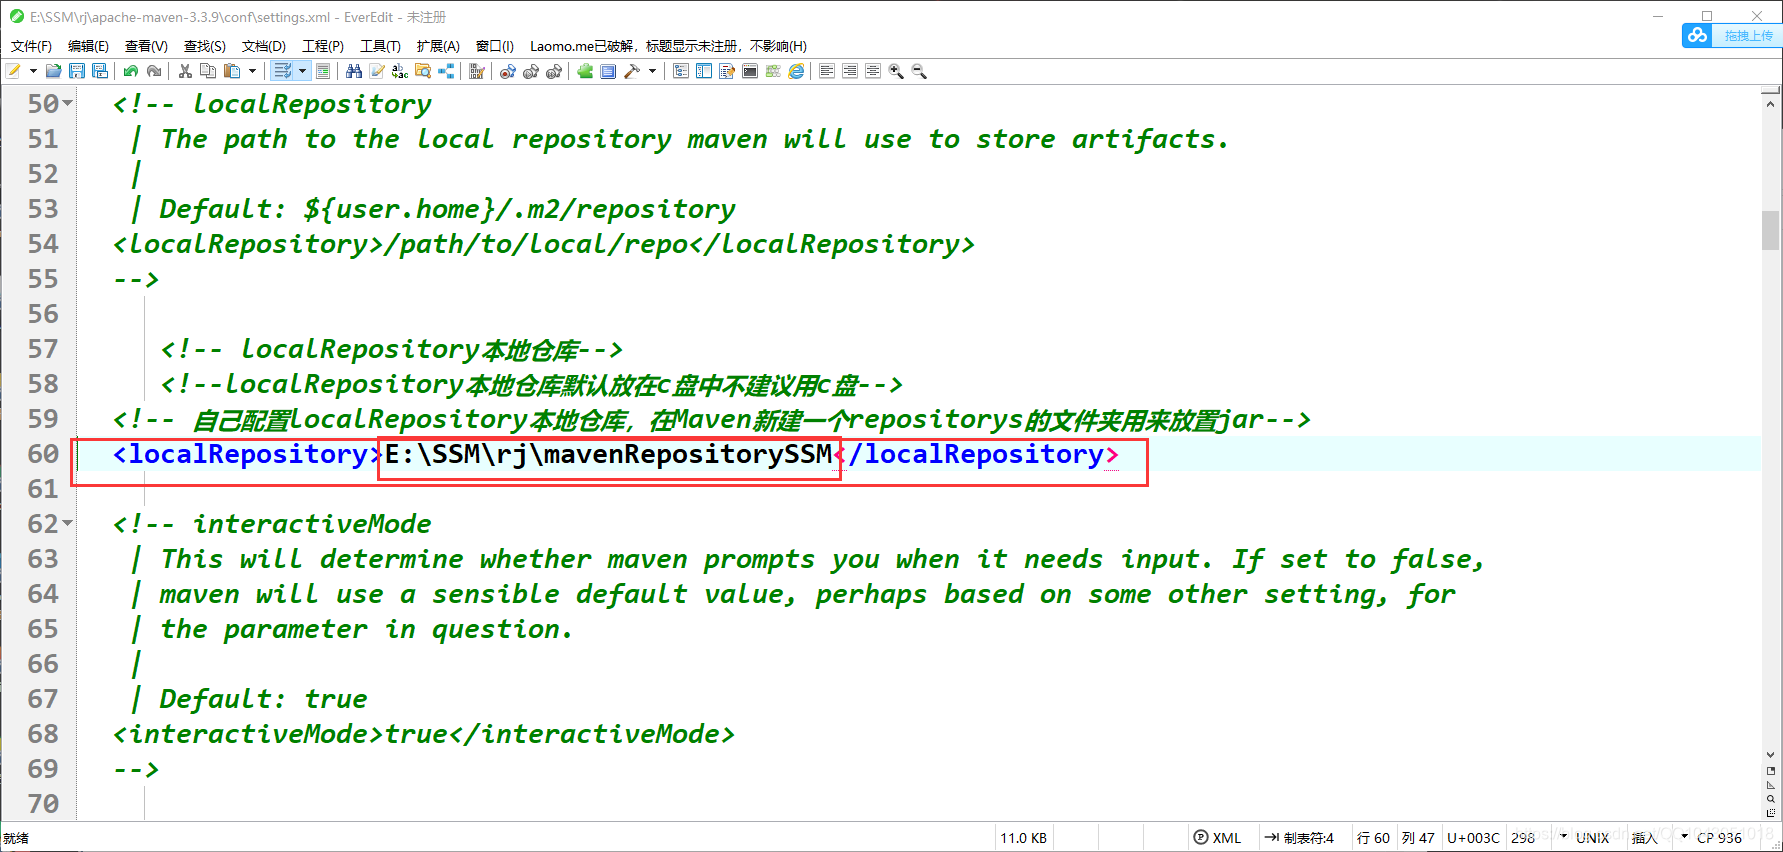1783x852 pixels.
Task: Open Find with the binoculars icon
Action: click(x=354, y=71)
